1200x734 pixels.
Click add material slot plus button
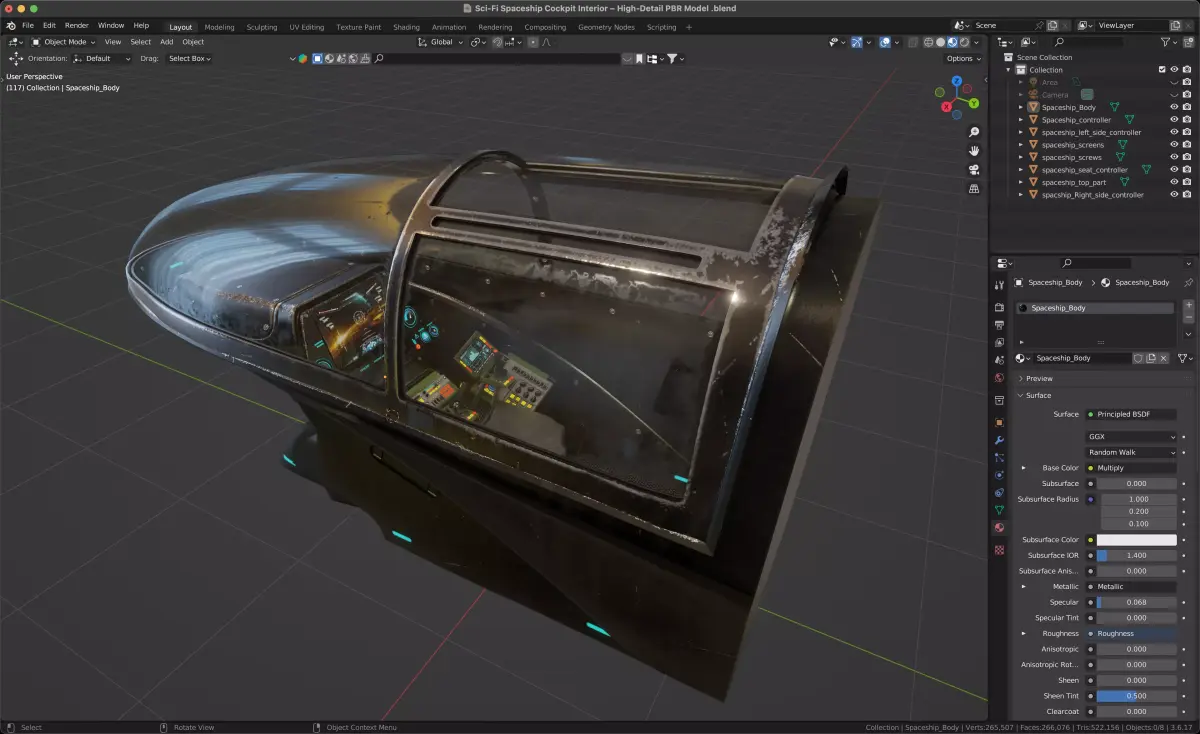click(1189, 305)
